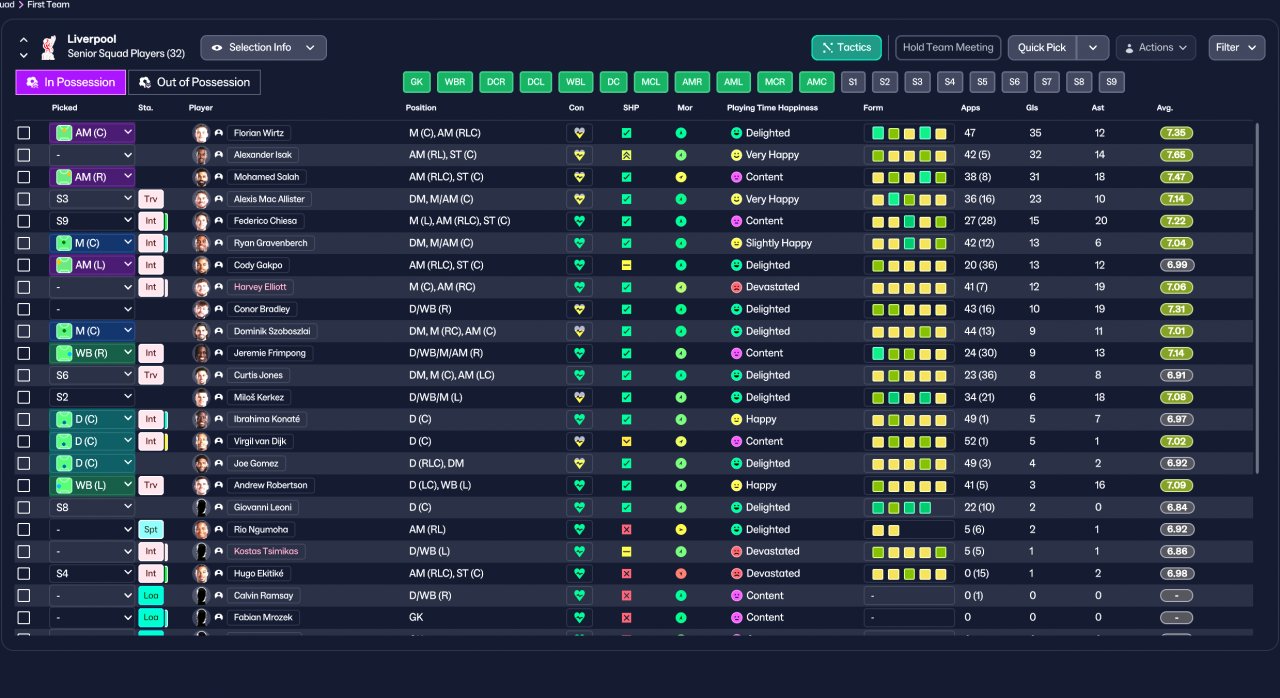
Task: Open the Tactics button
Action: tap(846, 47)
